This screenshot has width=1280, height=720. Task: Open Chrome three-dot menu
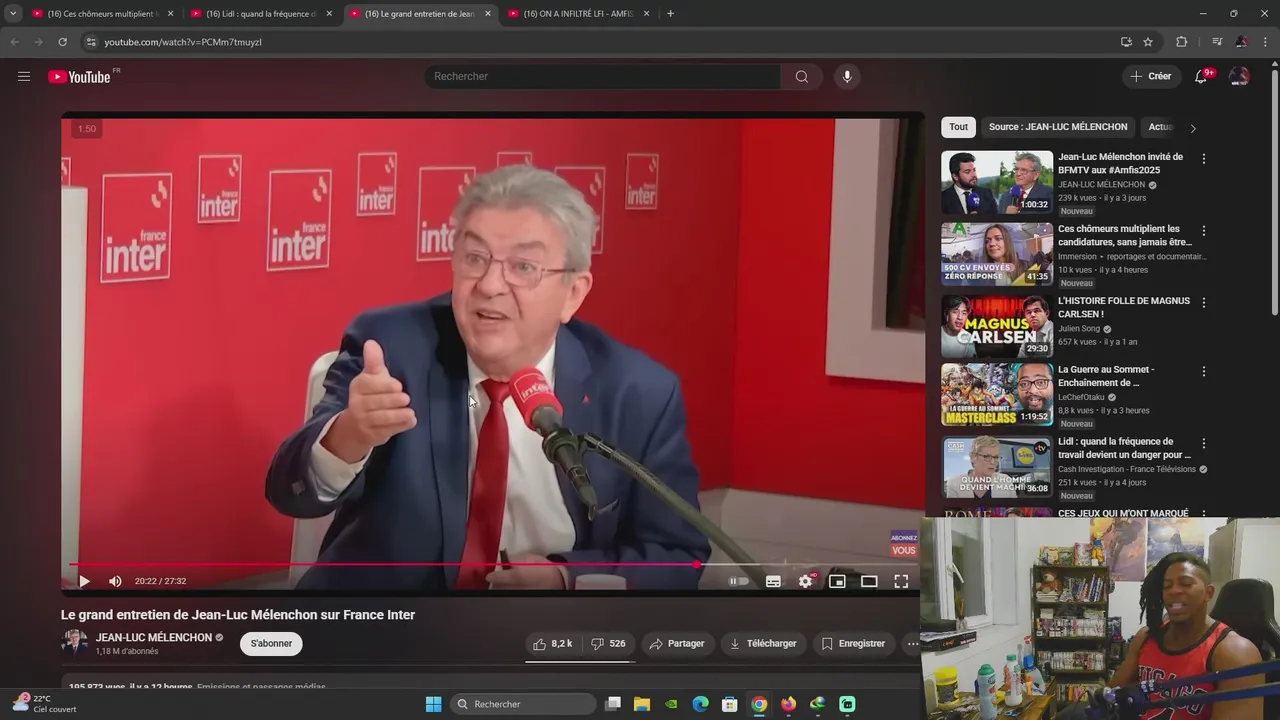click(1266, 42)
